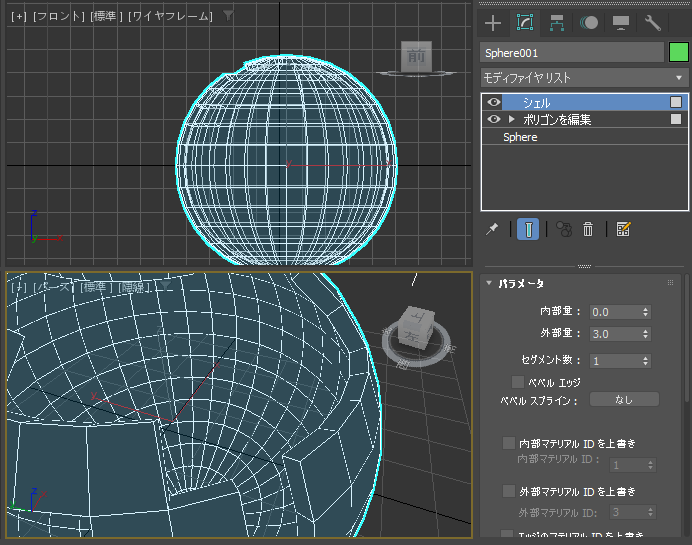
Task: Remove modifier with trash can icon
Action: (x=588, y=229)
